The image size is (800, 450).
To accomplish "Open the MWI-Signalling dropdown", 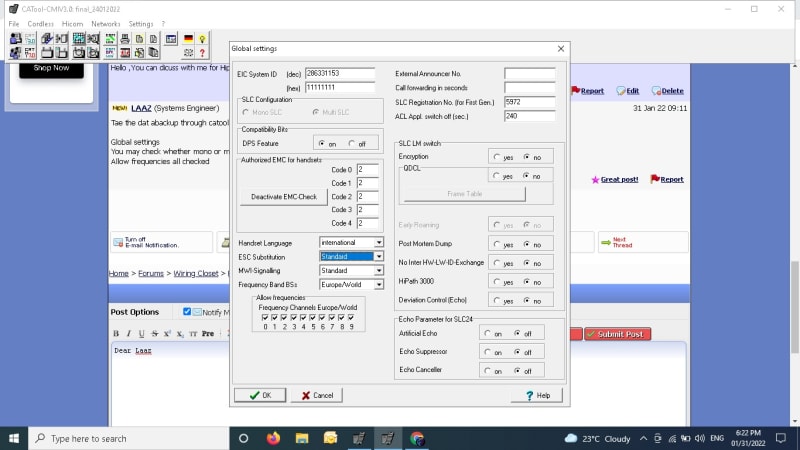I will [x=379, y=270].
